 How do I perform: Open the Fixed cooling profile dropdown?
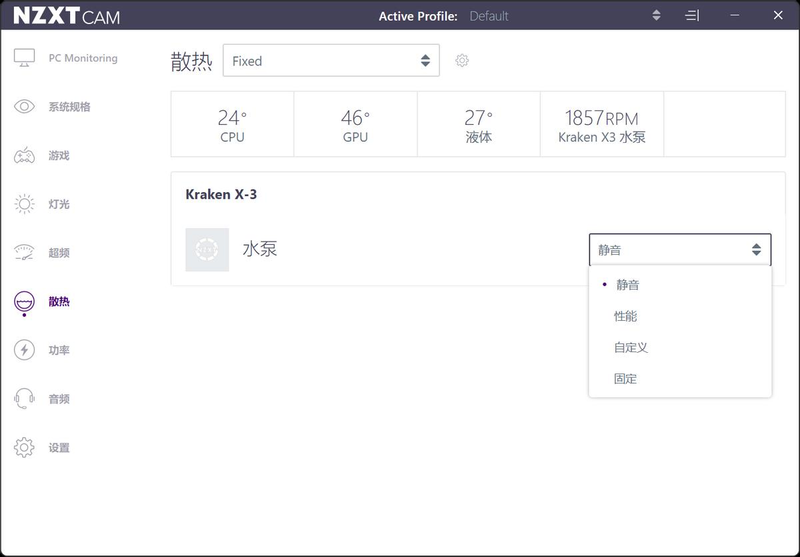pos(330,61)
